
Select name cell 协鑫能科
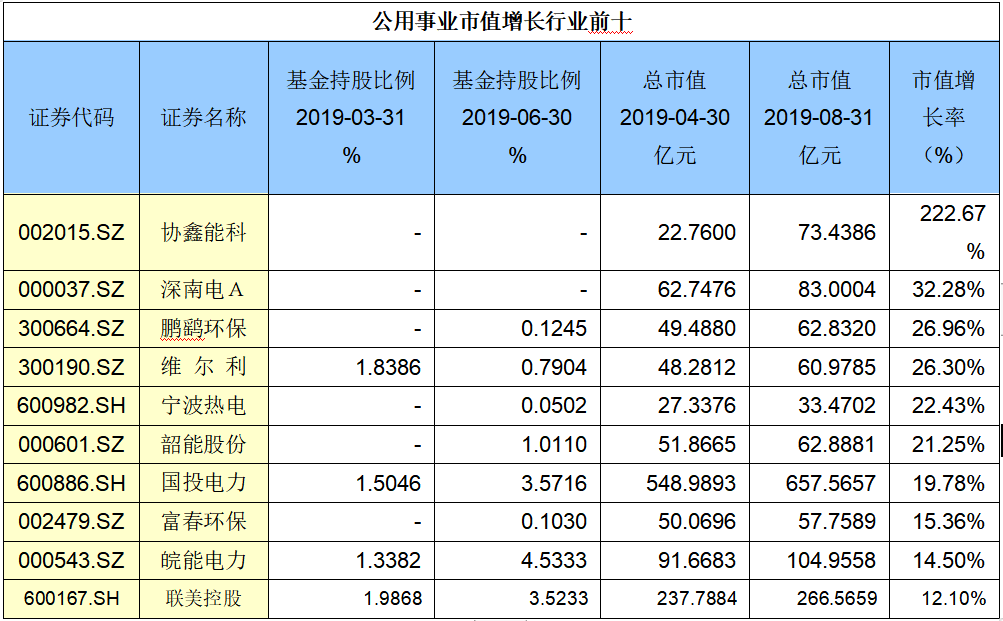203,232
